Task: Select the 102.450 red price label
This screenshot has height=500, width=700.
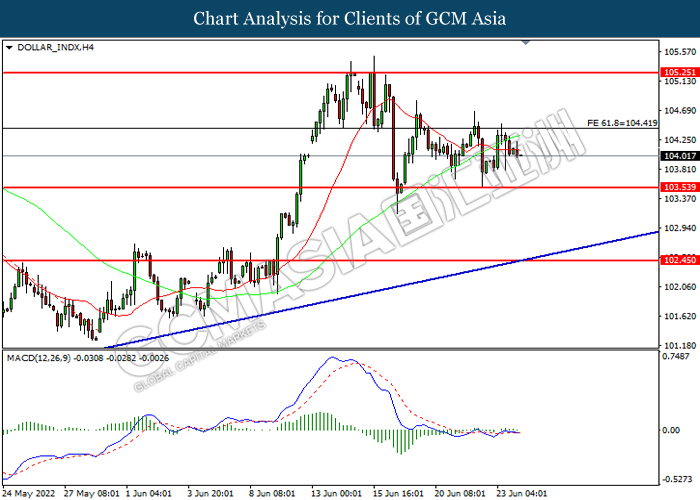Action: tap(679, 260)
